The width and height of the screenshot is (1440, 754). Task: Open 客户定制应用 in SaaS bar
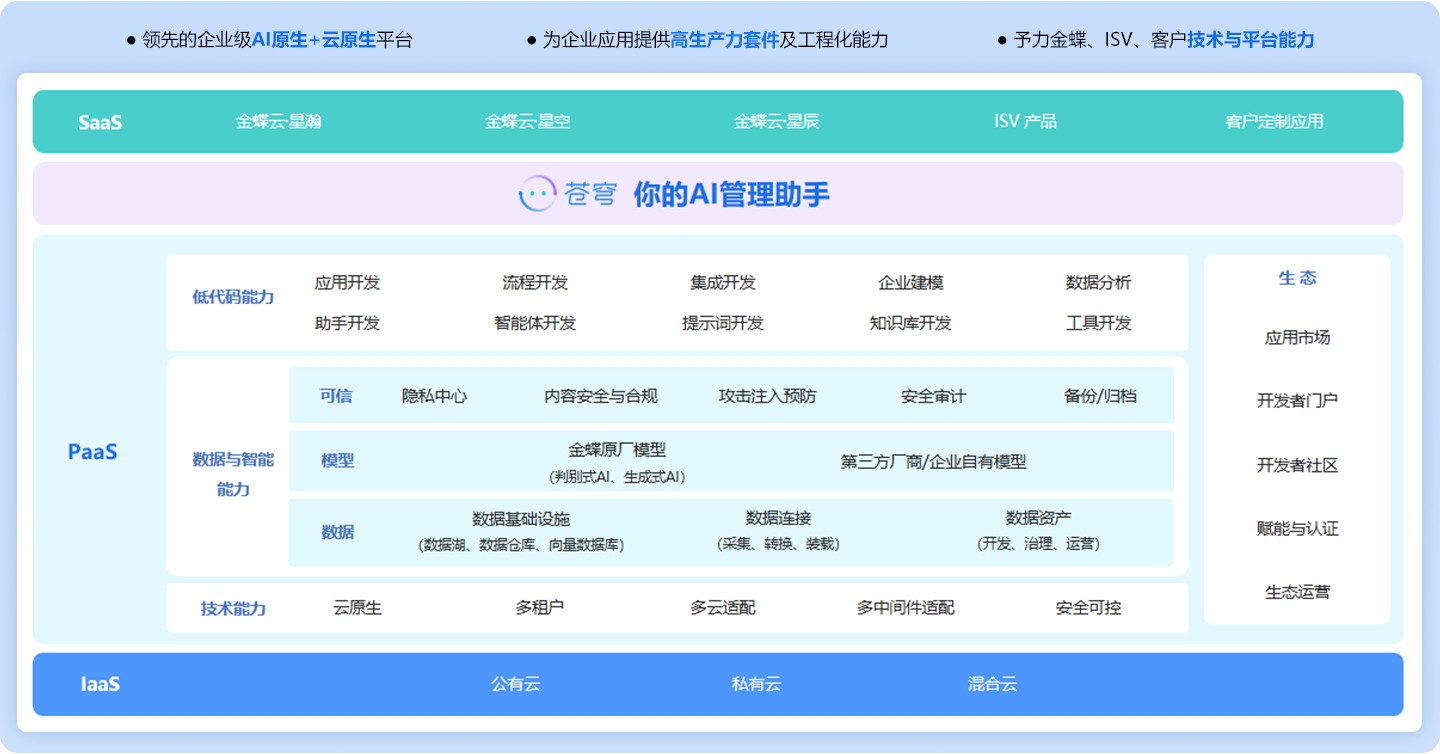pos(1274,121)
